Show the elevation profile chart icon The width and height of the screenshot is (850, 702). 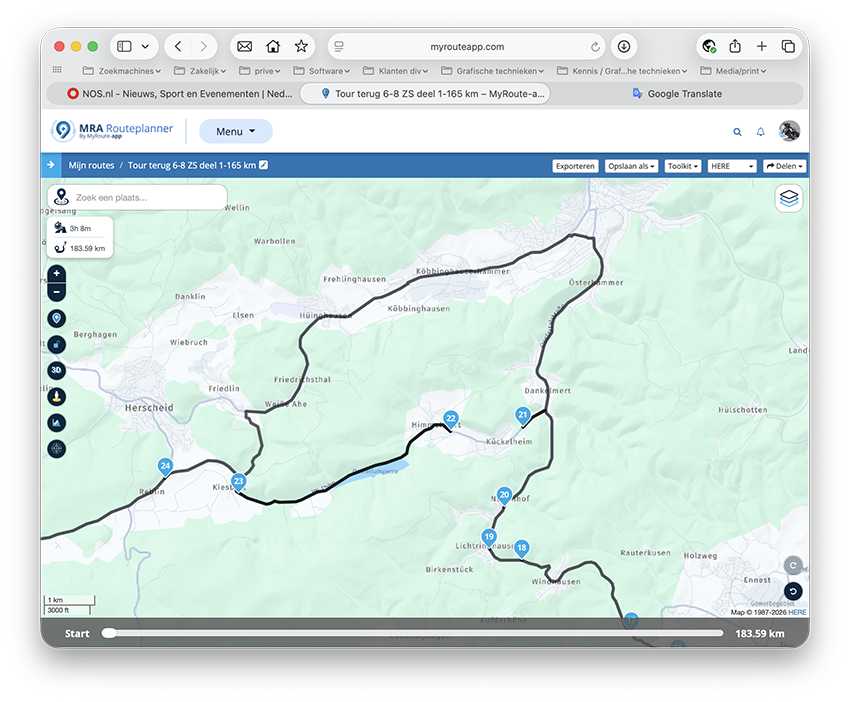(56, 423)
